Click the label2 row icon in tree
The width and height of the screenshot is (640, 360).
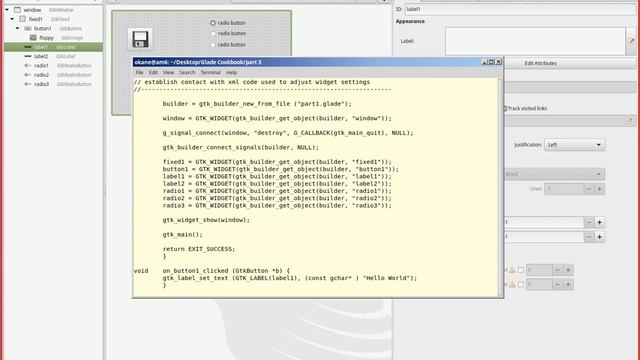28,56
